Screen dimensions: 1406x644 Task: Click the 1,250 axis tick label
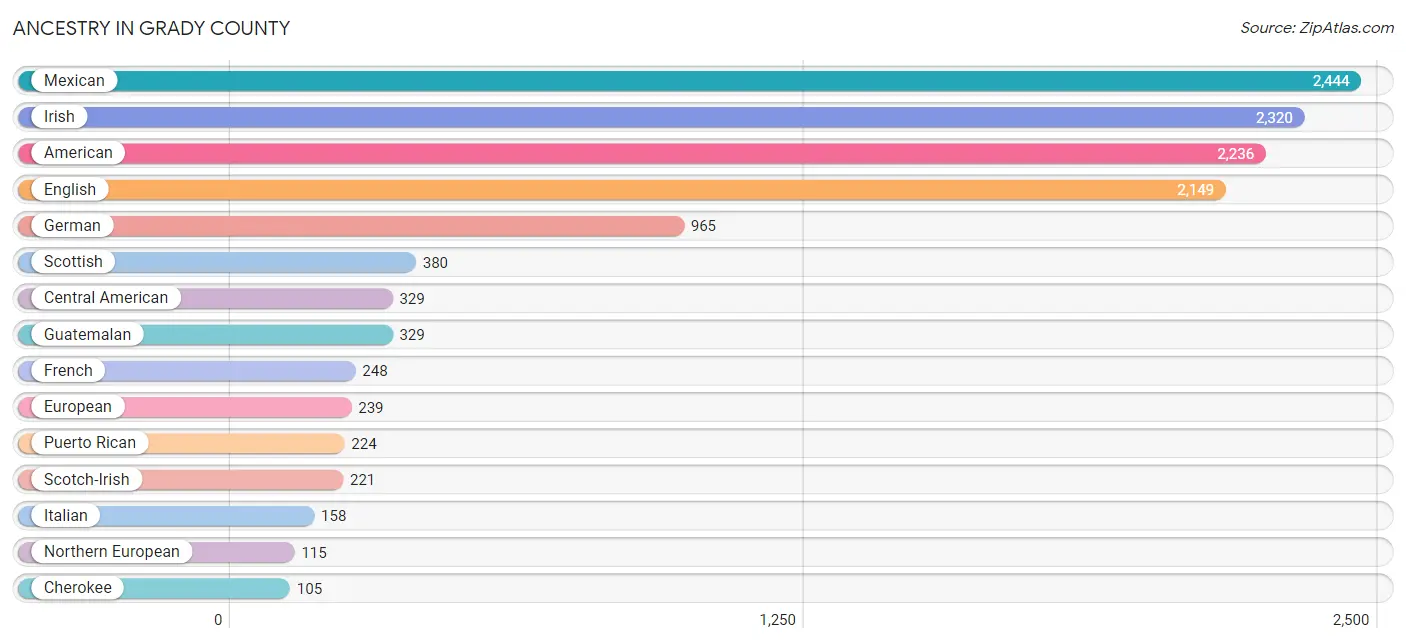pyautogui.click(x=777, y=620)
